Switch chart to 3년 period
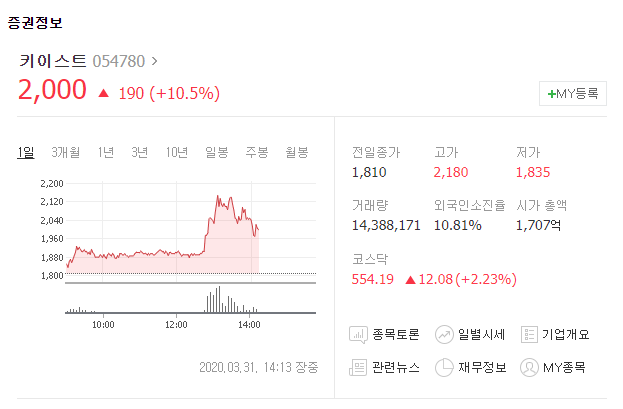 [x=140, y=152]
